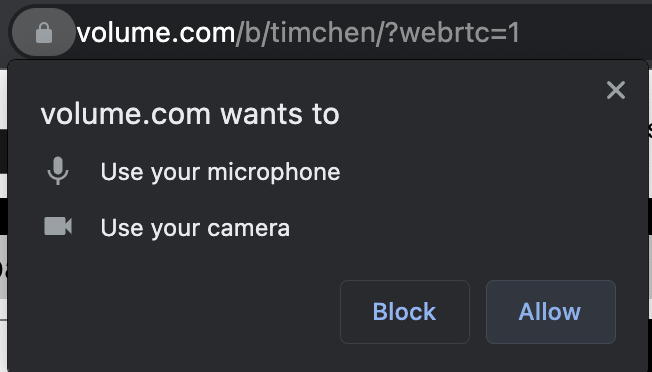
Task: Click the "/b/" segment of the URL path
Action: click(253, 33)
